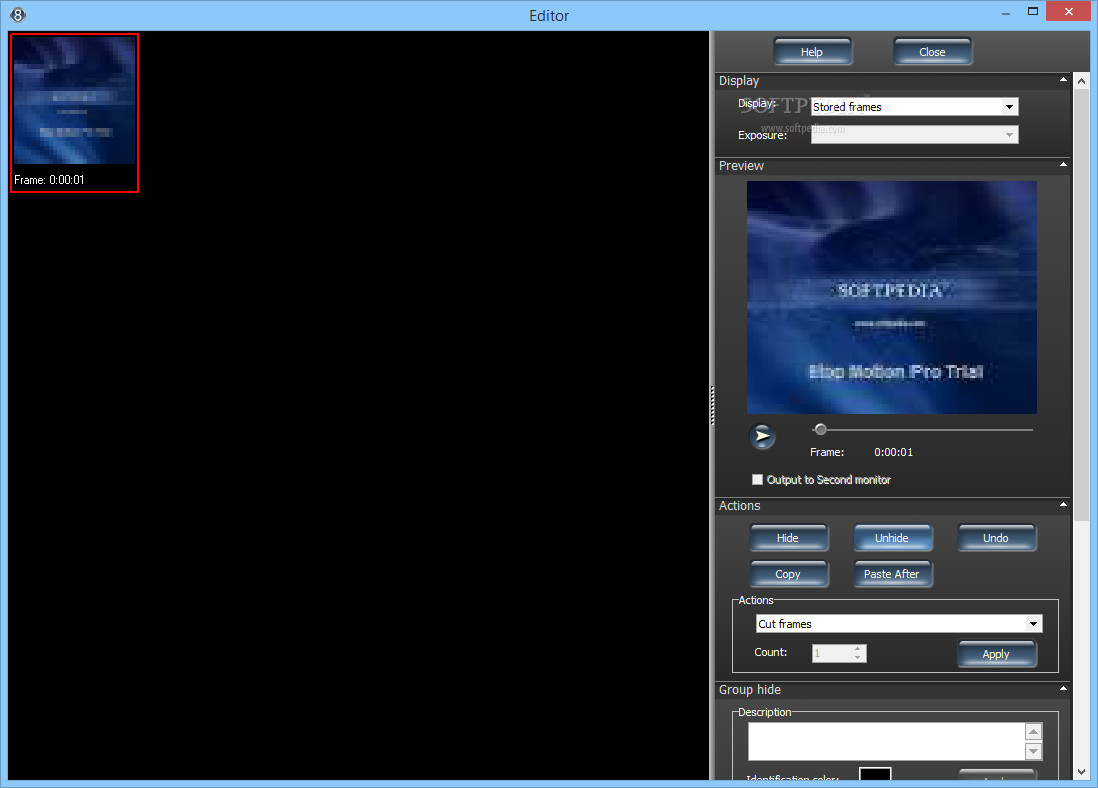Collapse the Actions section
This screenshot has height=788, width=1098.
click(x=1063, y=504)
